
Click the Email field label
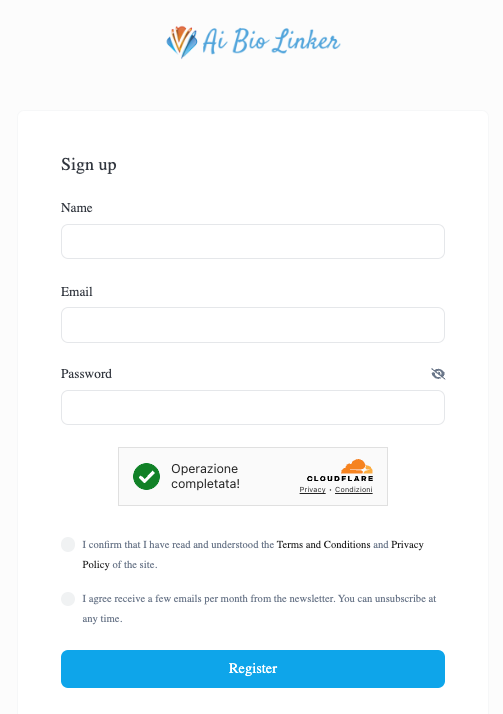pyautogui.click(x=76, y=291)
